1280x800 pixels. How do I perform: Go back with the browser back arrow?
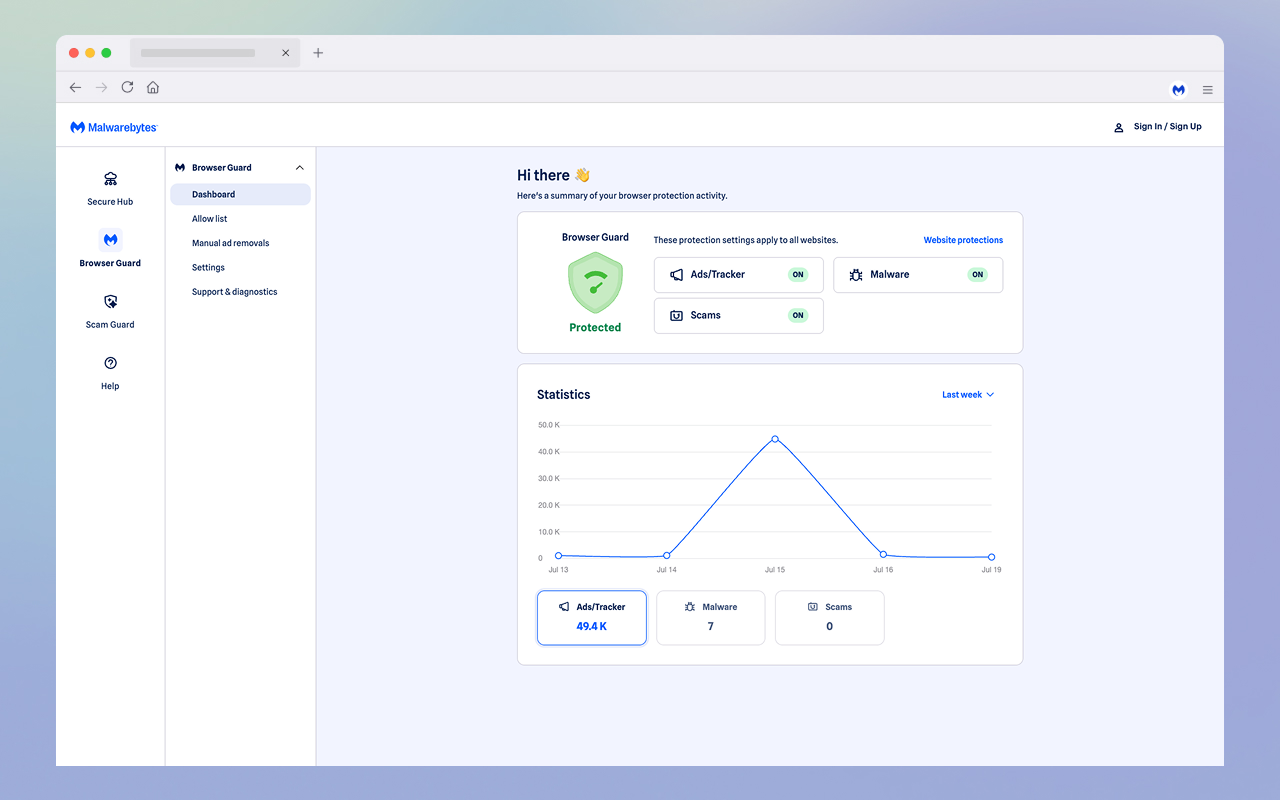[x=75, y=87]
